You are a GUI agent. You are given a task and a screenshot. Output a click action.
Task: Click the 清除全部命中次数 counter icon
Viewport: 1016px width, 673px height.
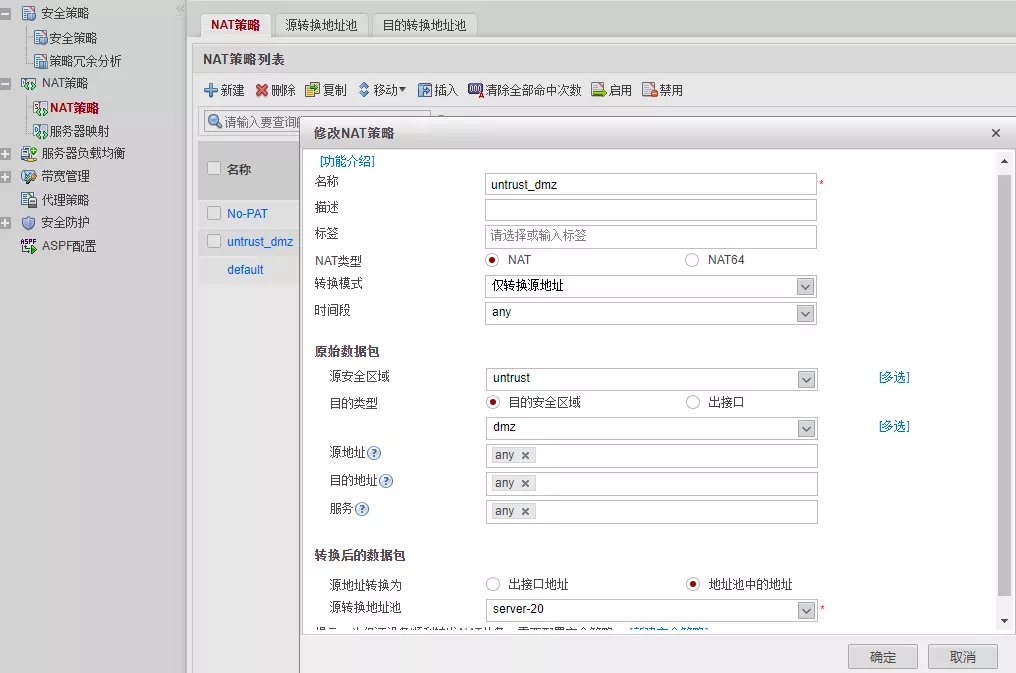pyautogui.click(x=475, y=90)
